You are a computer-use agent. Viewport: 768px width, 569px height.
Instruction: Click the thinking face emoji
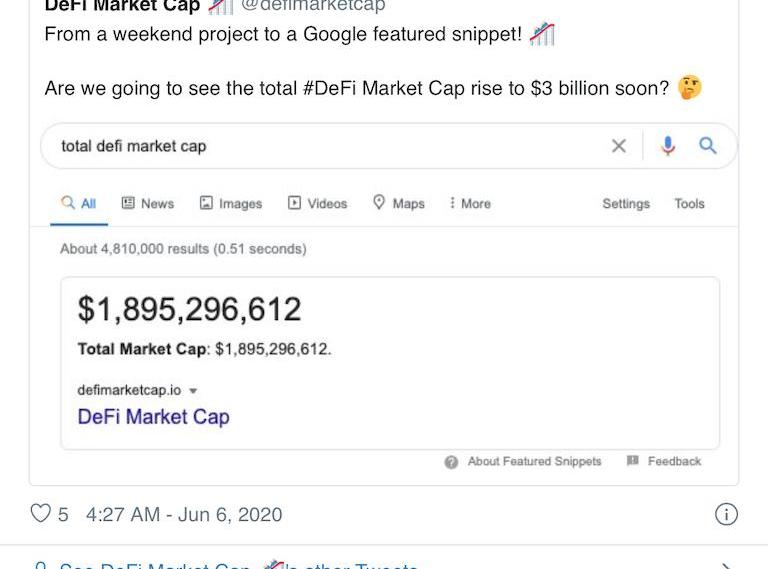coord(689,88)
